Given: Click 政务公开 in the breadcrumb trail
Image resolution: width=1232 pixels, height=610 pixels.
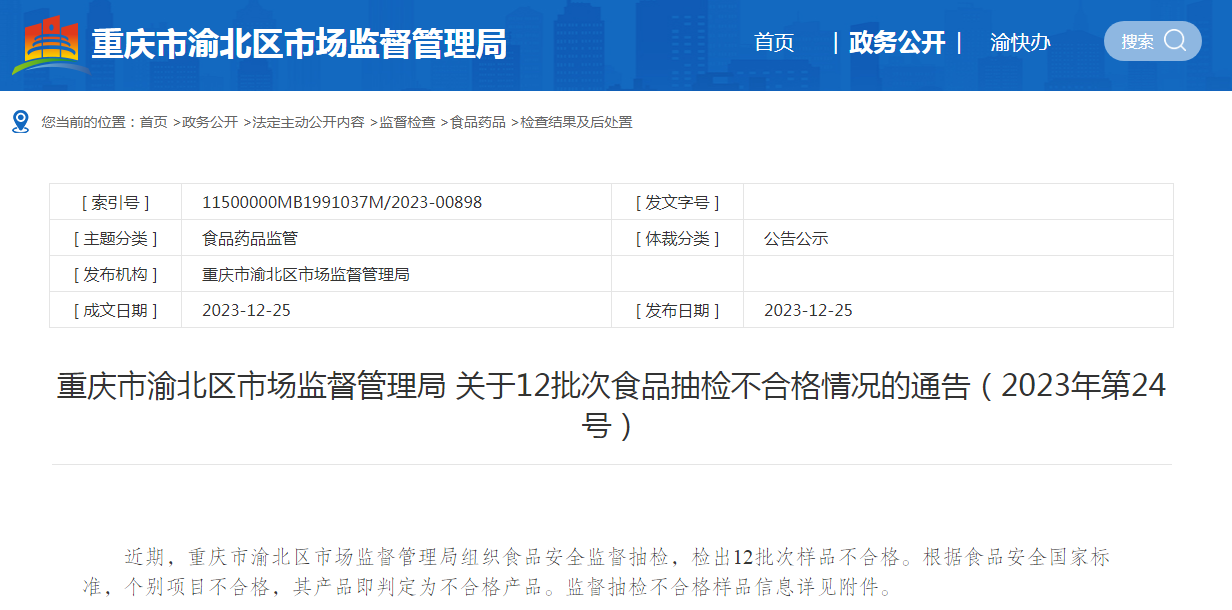Looking at the screenshot, I should coord(210,122).
